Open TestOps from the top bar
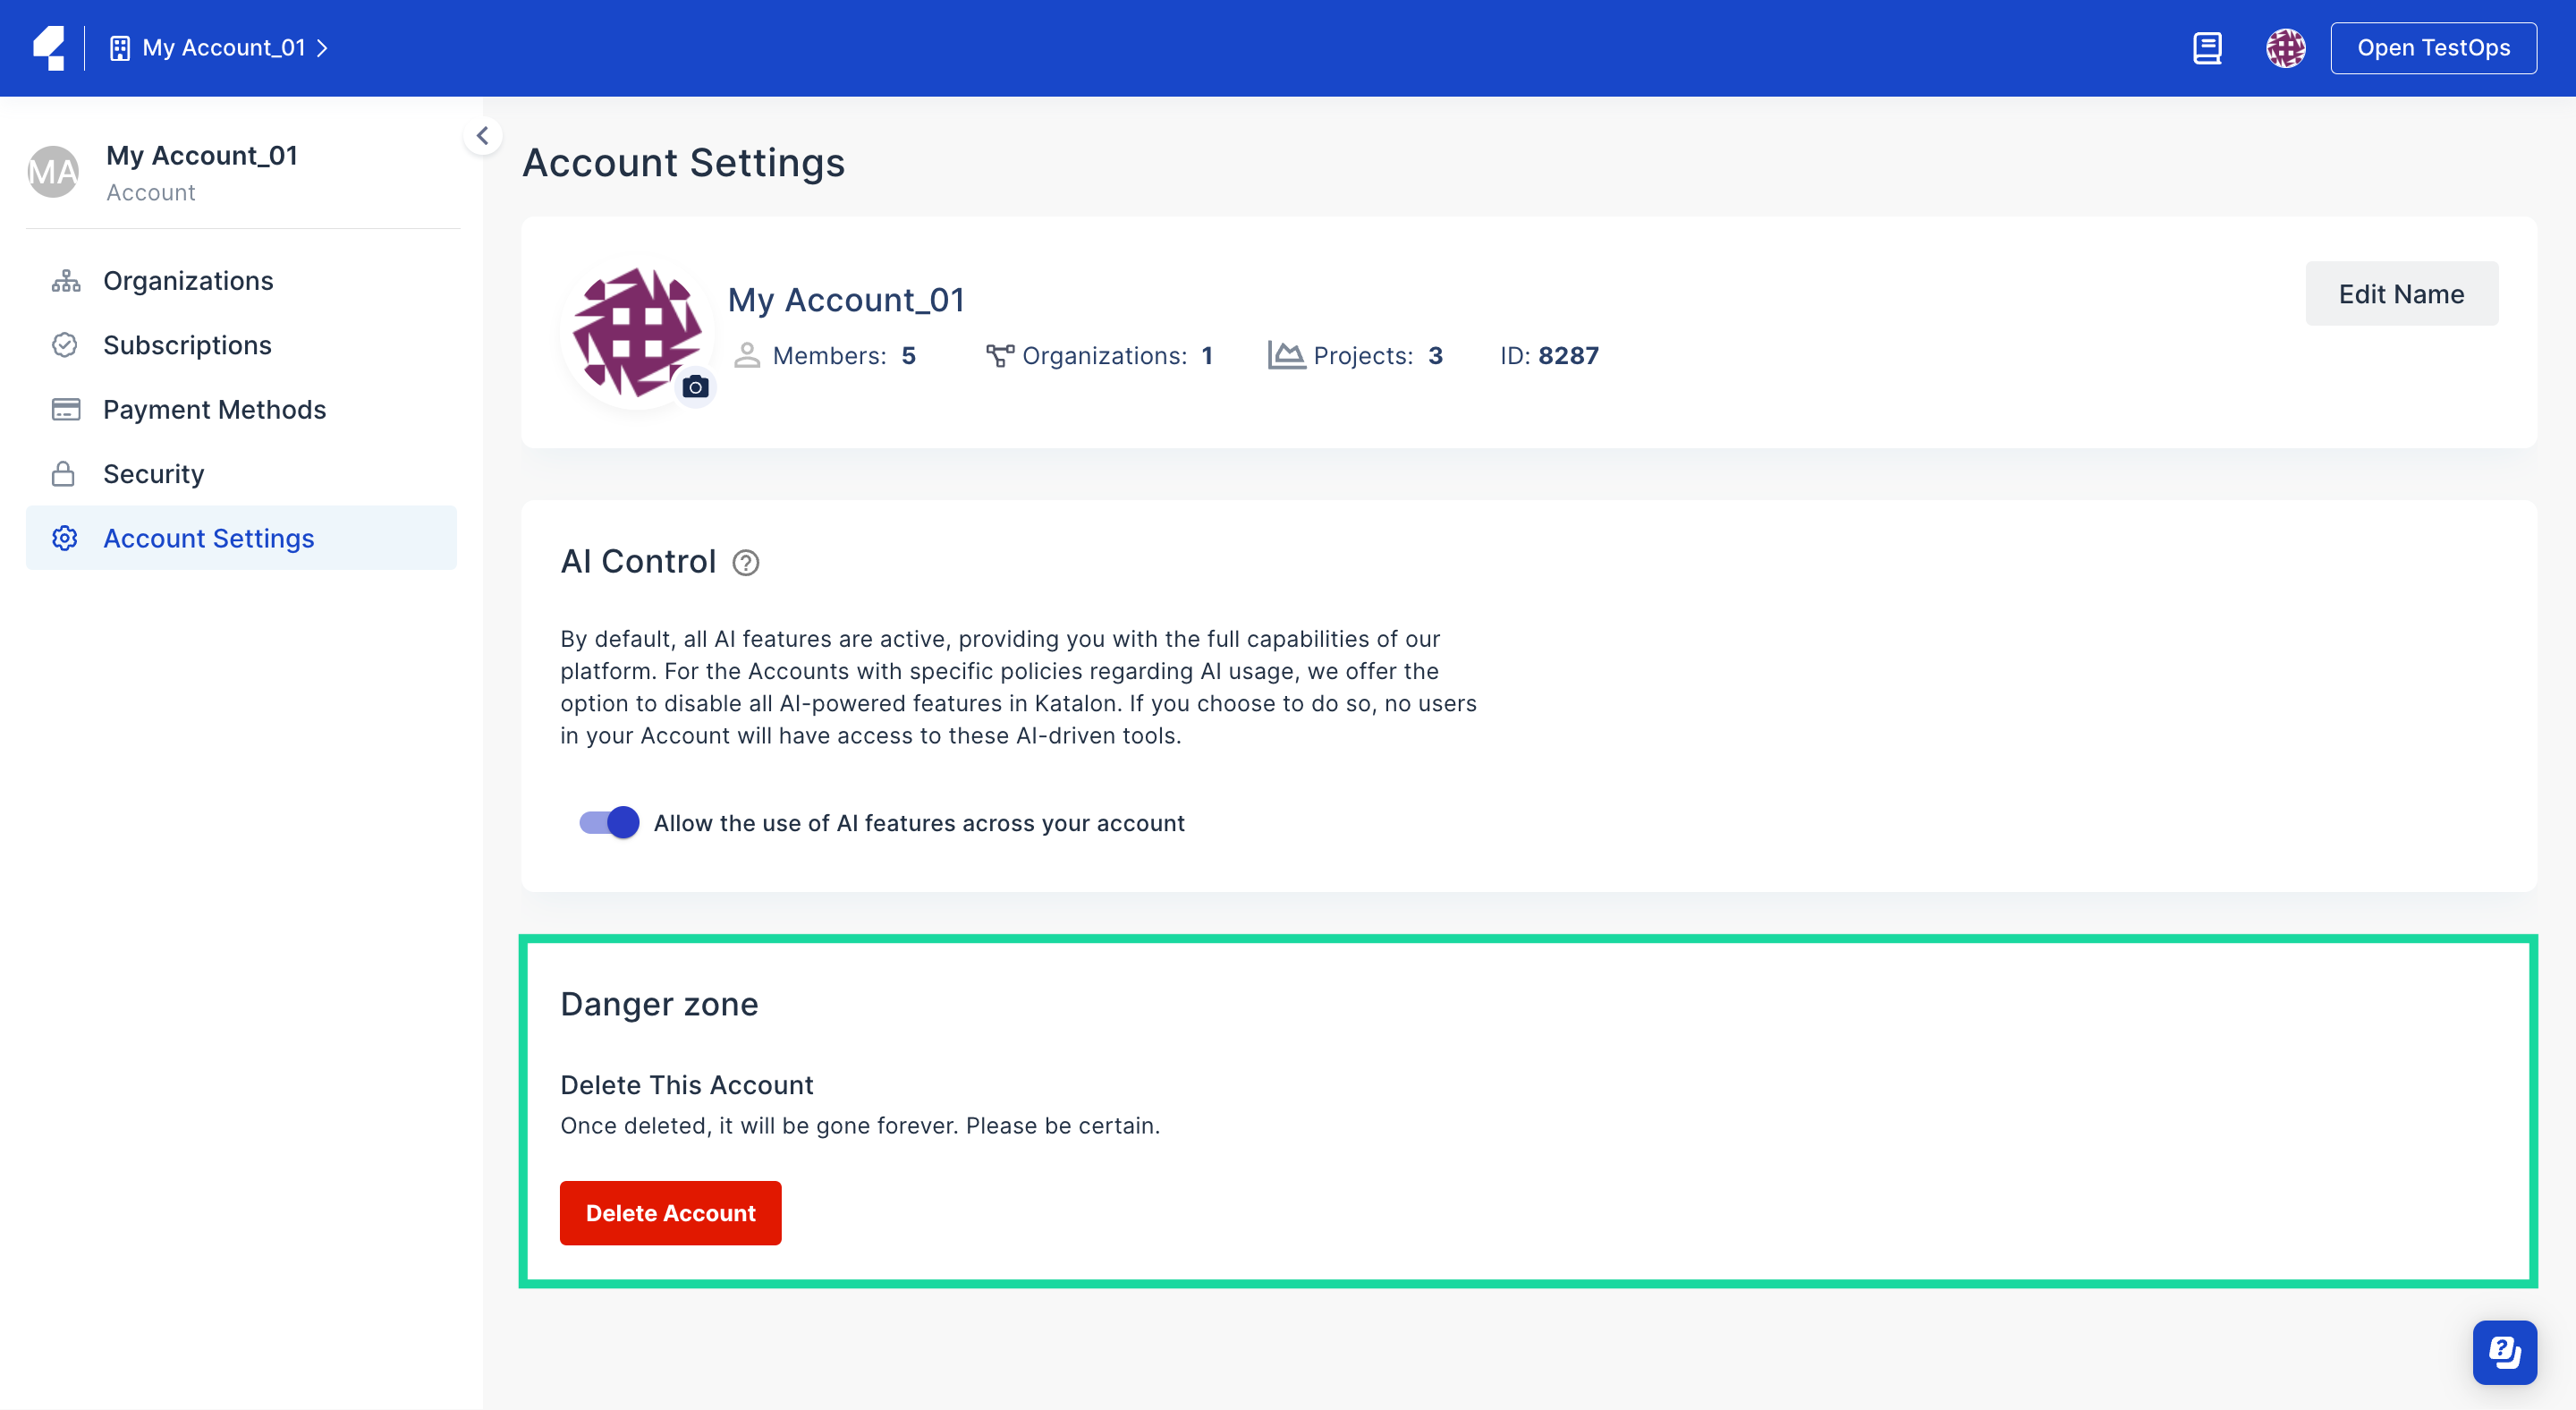 [x=2433, y=47]
